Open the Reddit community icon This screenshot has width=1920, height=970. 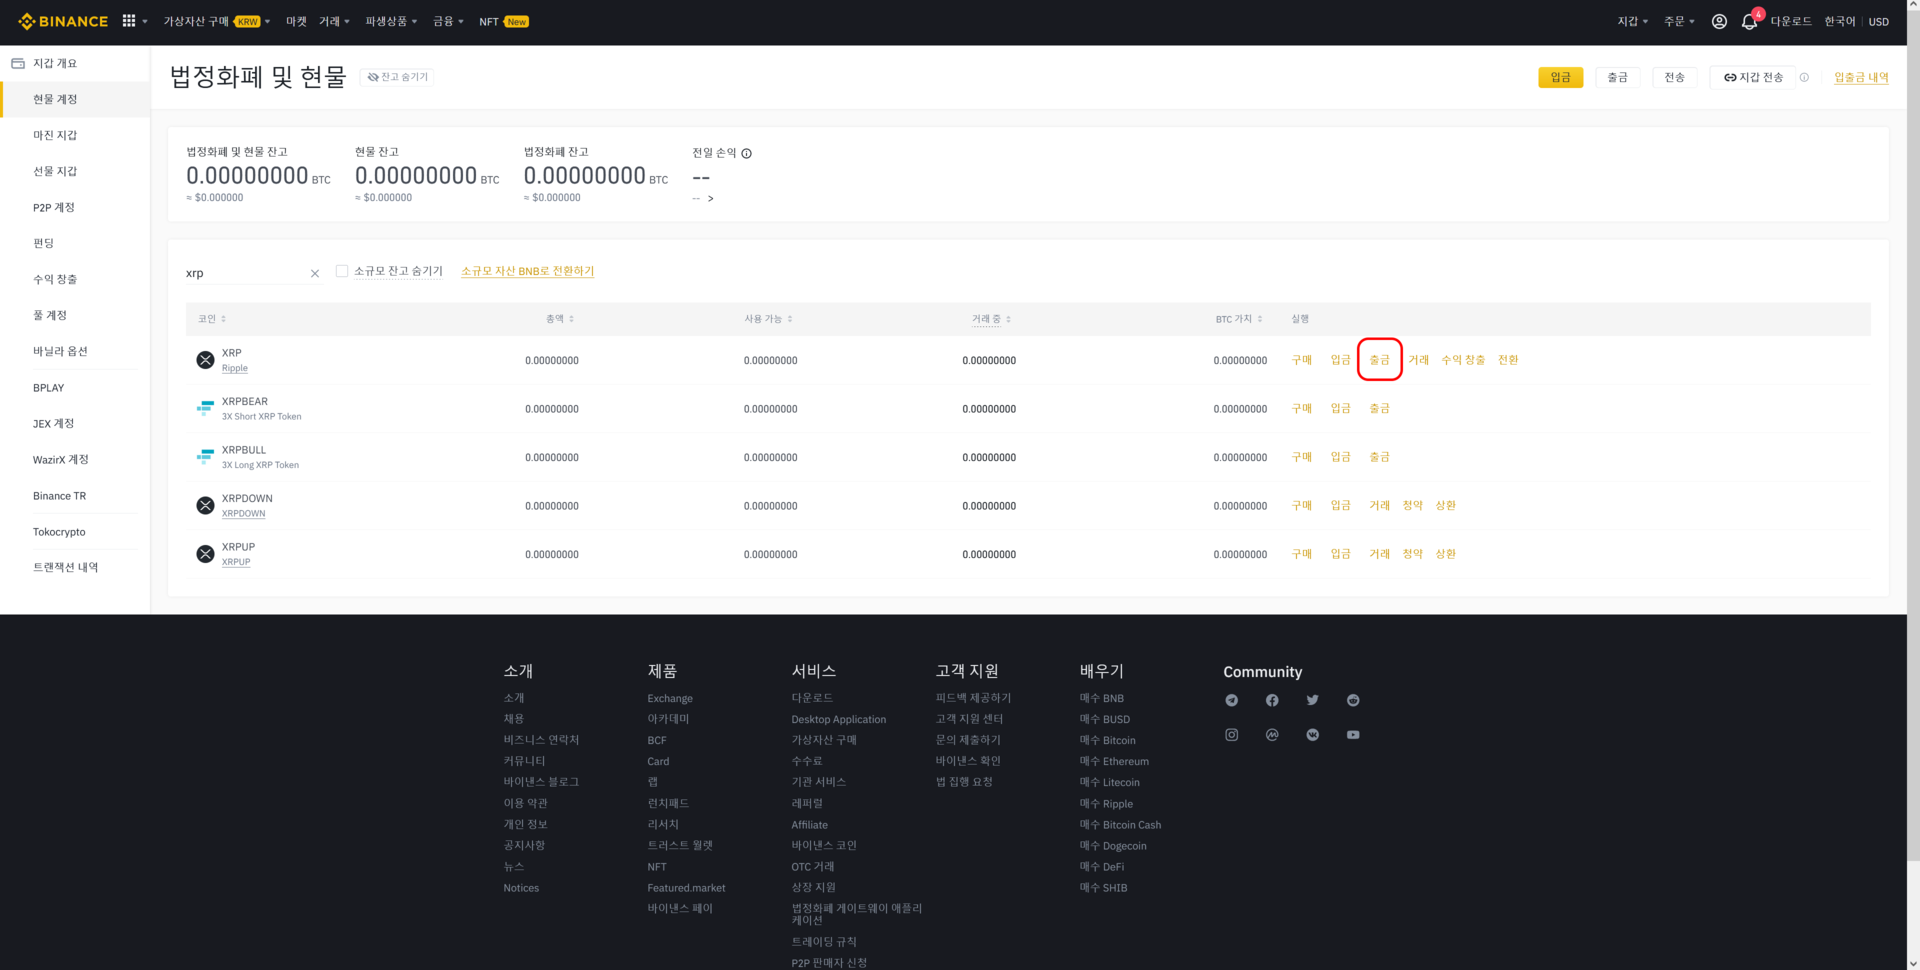pos(1353,700)
